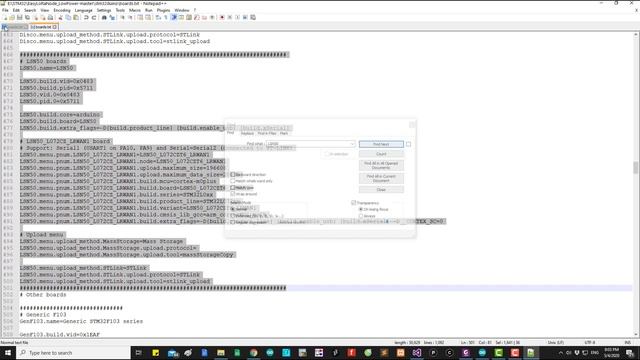
Task: Create a new document with New icon
Action: pyautogui.click(x=5, y=18)
